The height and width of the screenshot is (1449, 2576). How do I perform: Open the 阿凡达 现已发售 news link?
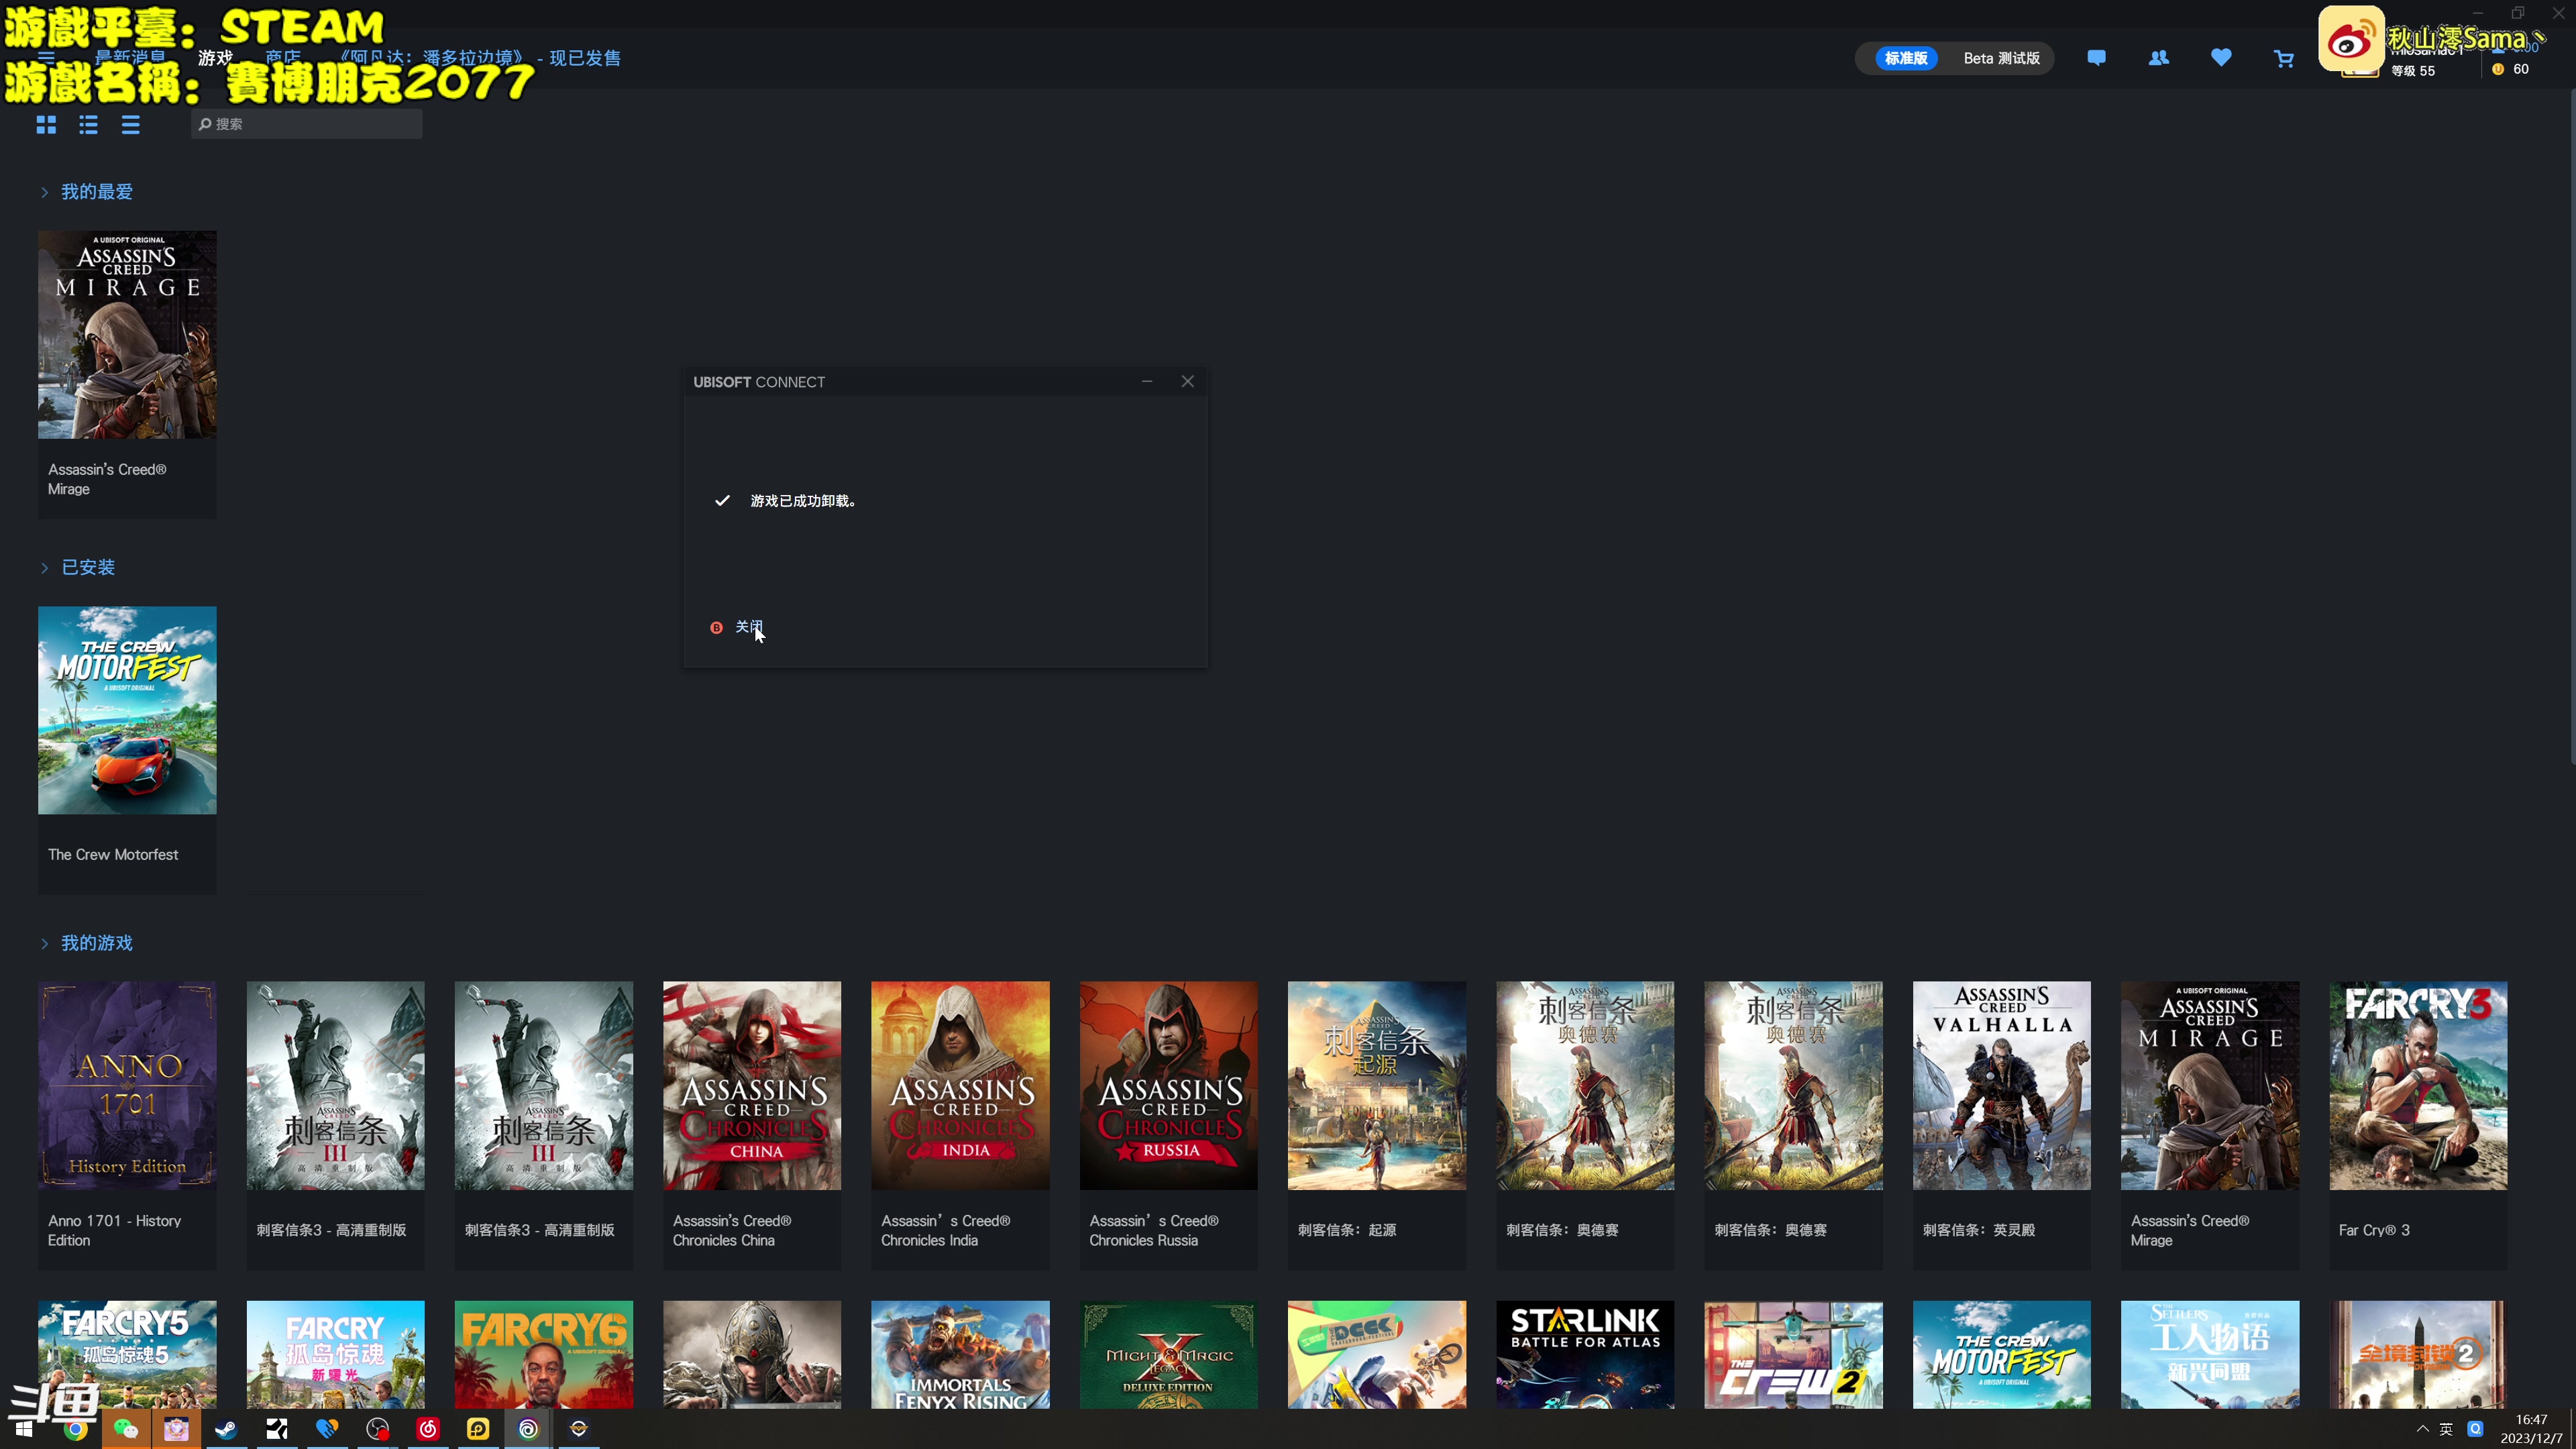[481, 58]
